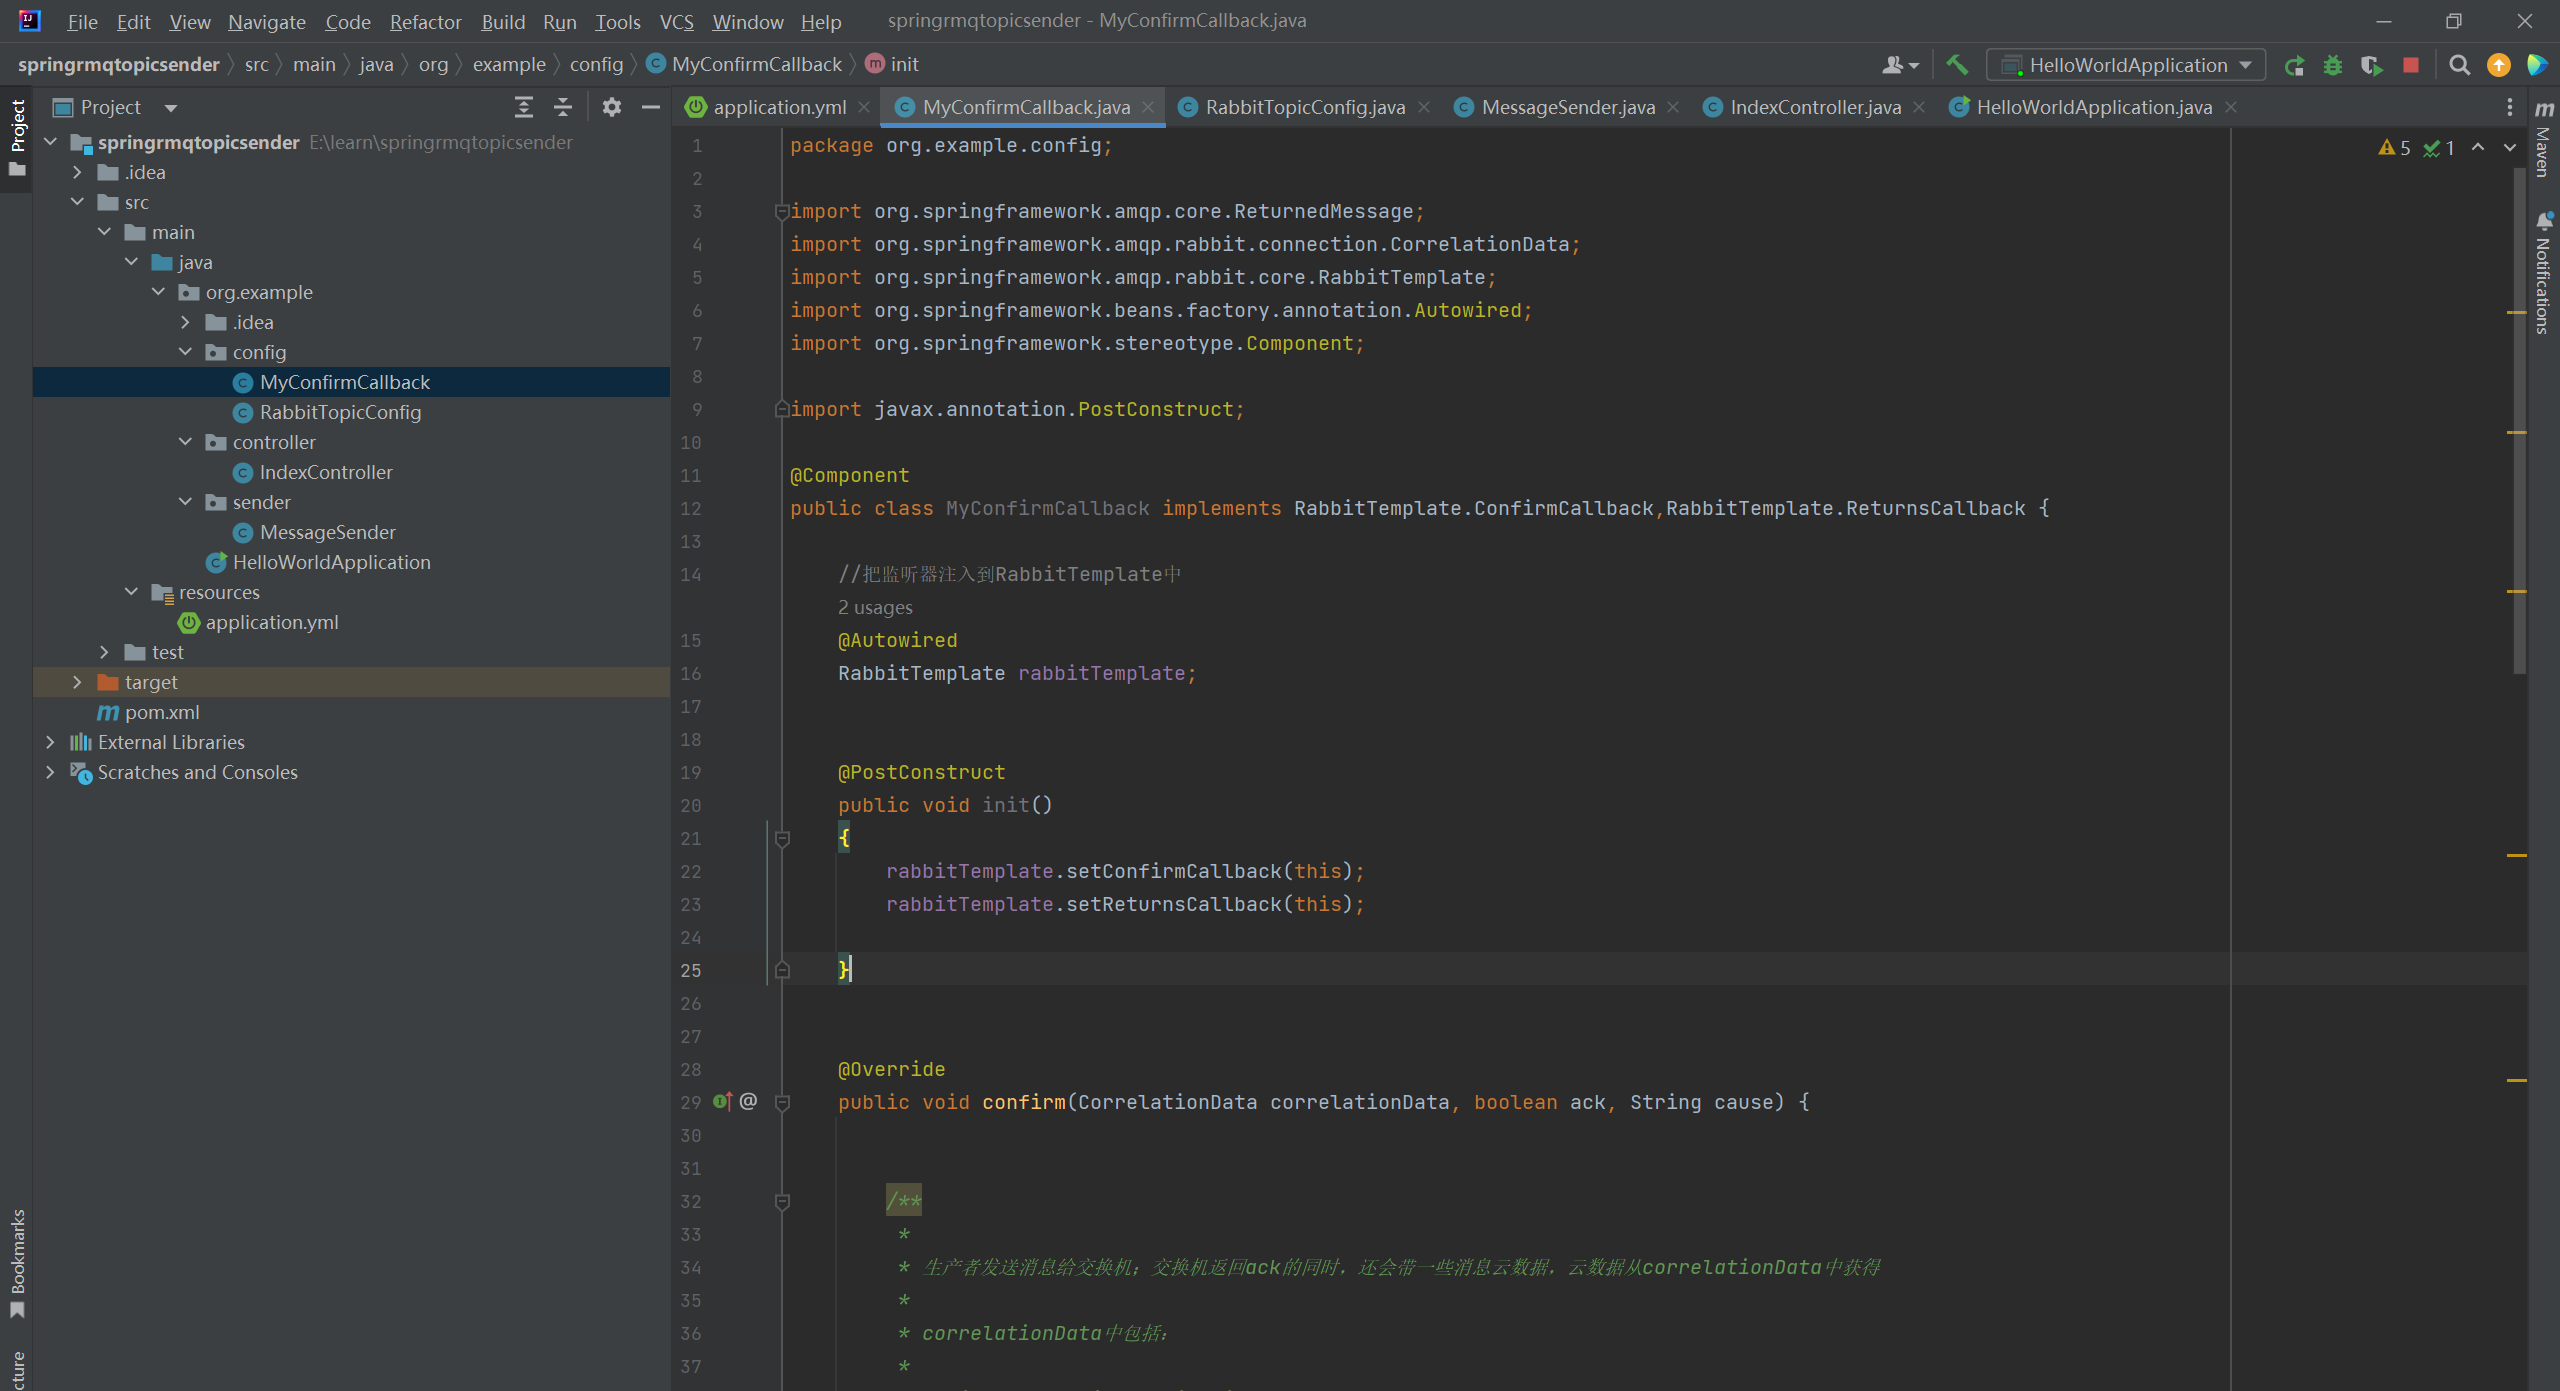Open the Refactor menu

point(425,21)
